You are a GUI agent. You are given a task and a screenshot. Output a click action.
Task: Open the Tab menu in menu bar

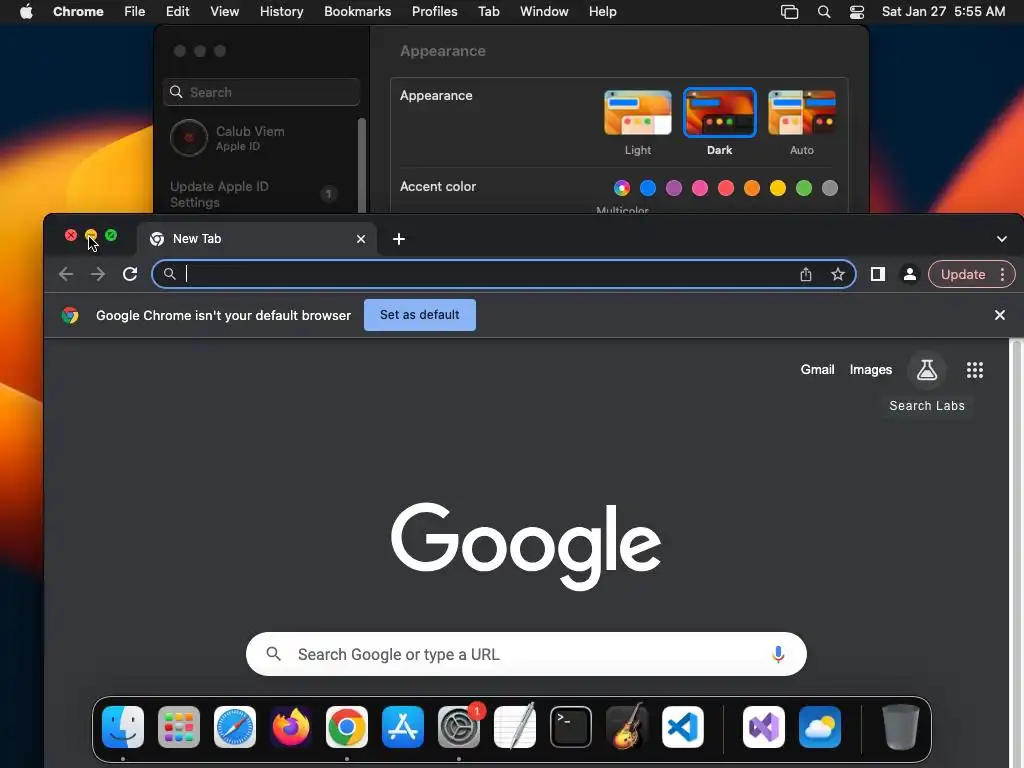tap(488, 12)
